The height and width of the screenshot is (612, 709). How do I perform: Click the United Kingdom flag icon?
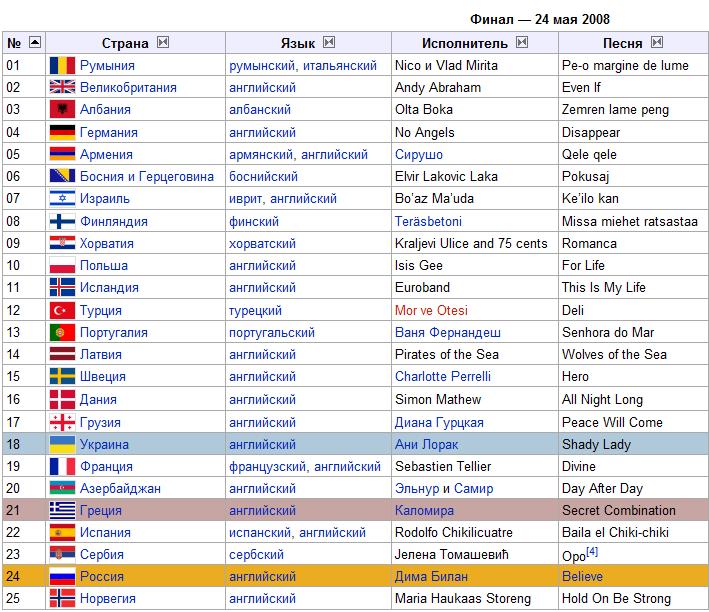(x=62, y=87)
